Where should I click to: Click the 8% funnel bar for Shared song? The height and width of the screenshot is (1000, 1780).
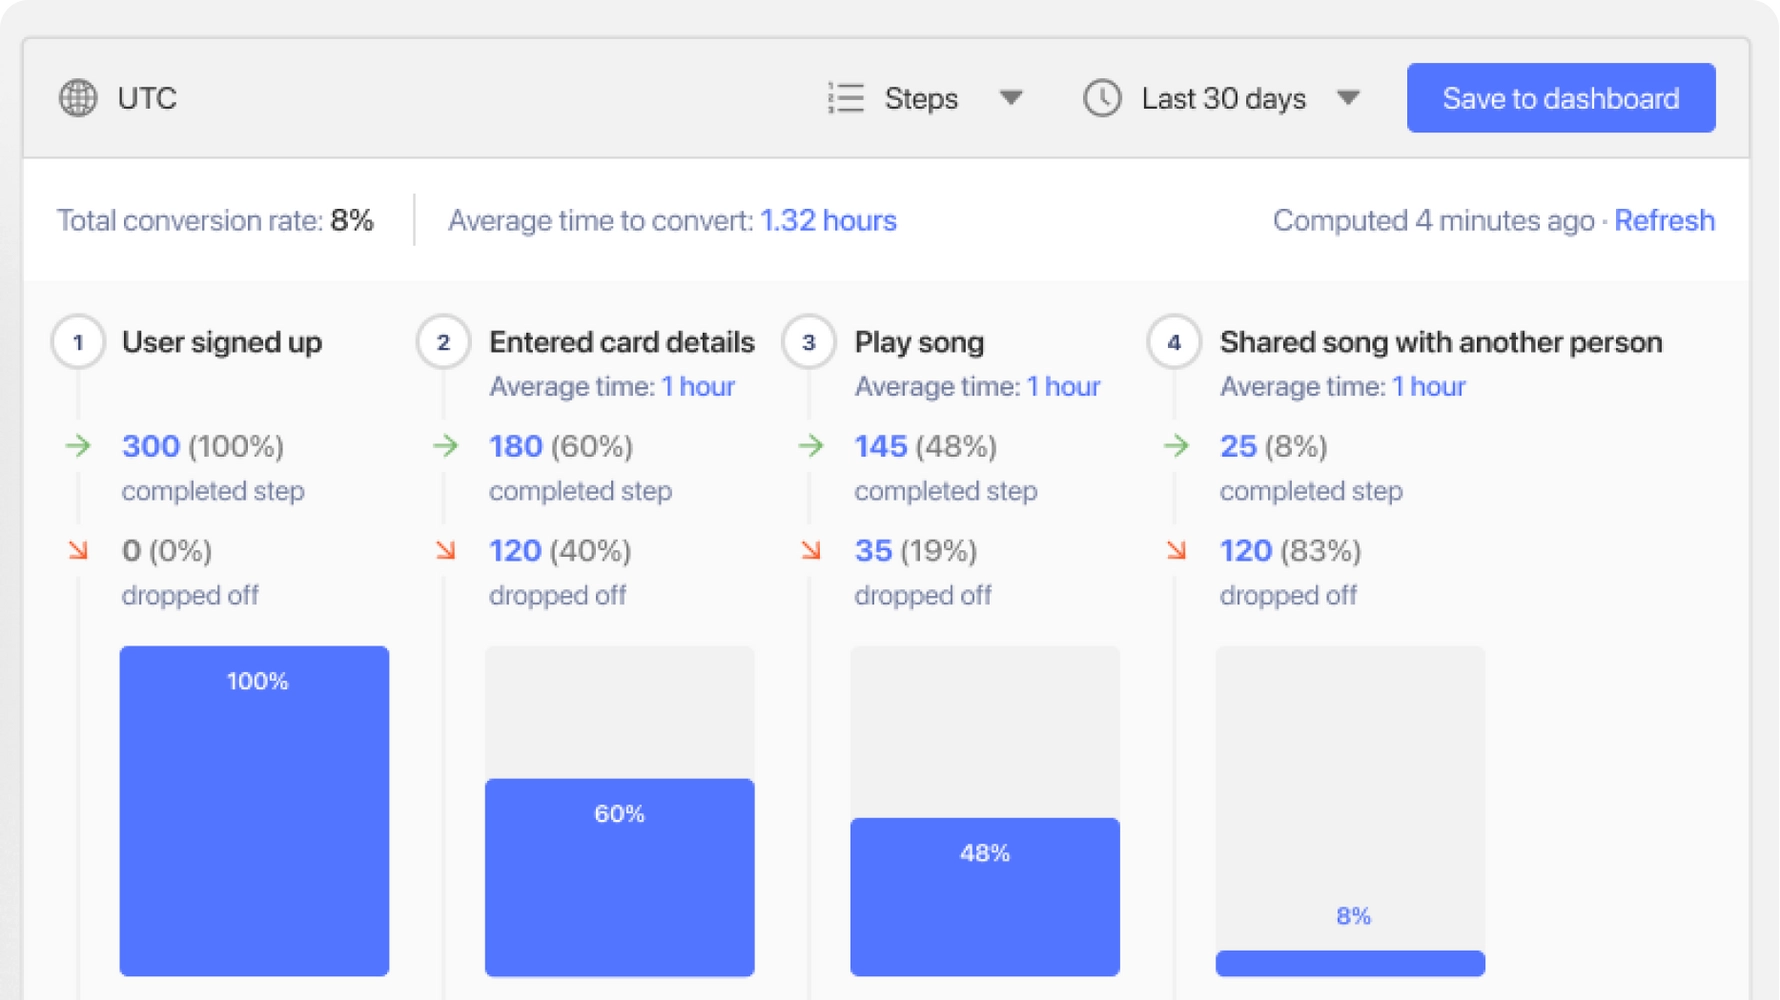click(x=1350, y=962)
